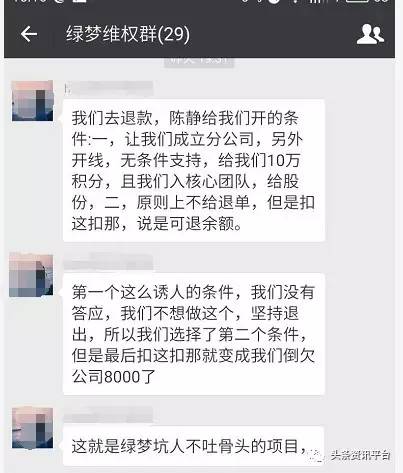The image size is (403, 473).
Task: Select the blurred sender name above third message
Action: [x=108, y=415]
